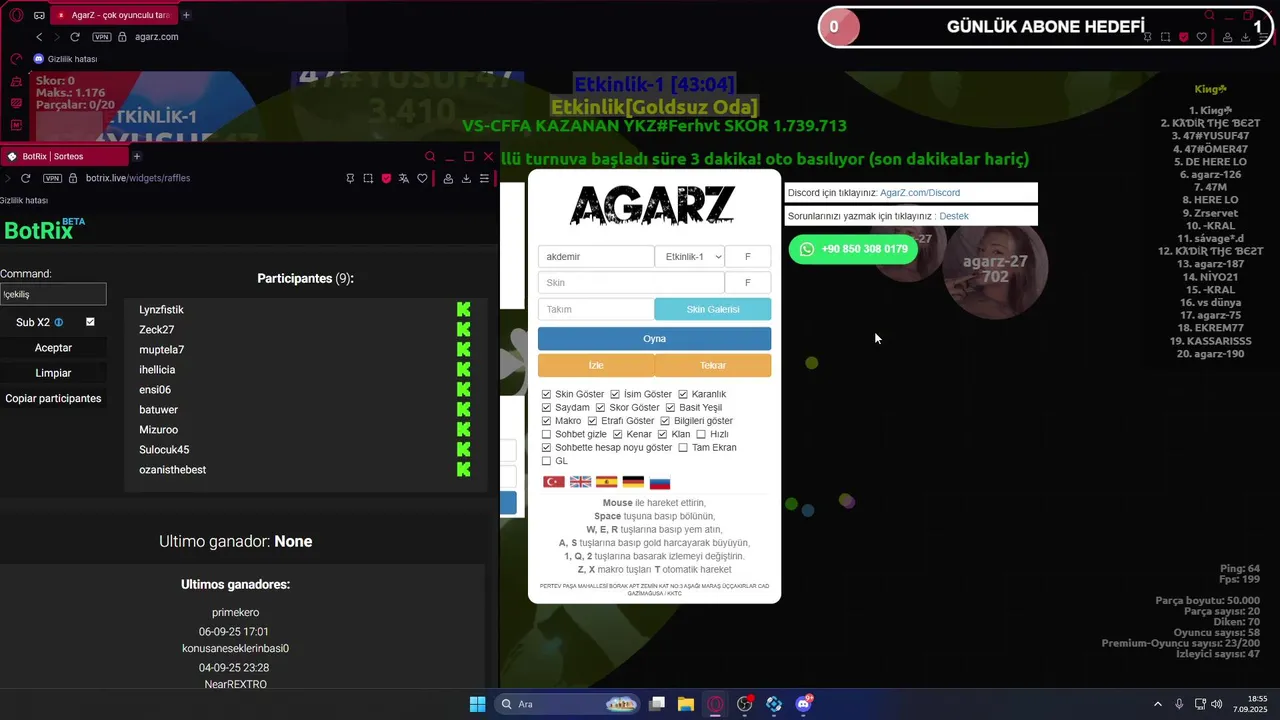Image resolution: width=1280 pixels, height=720 pixels.
Task: Click the taskbar volume icon
Action: pyautogui.click(x=1216, y=704)
